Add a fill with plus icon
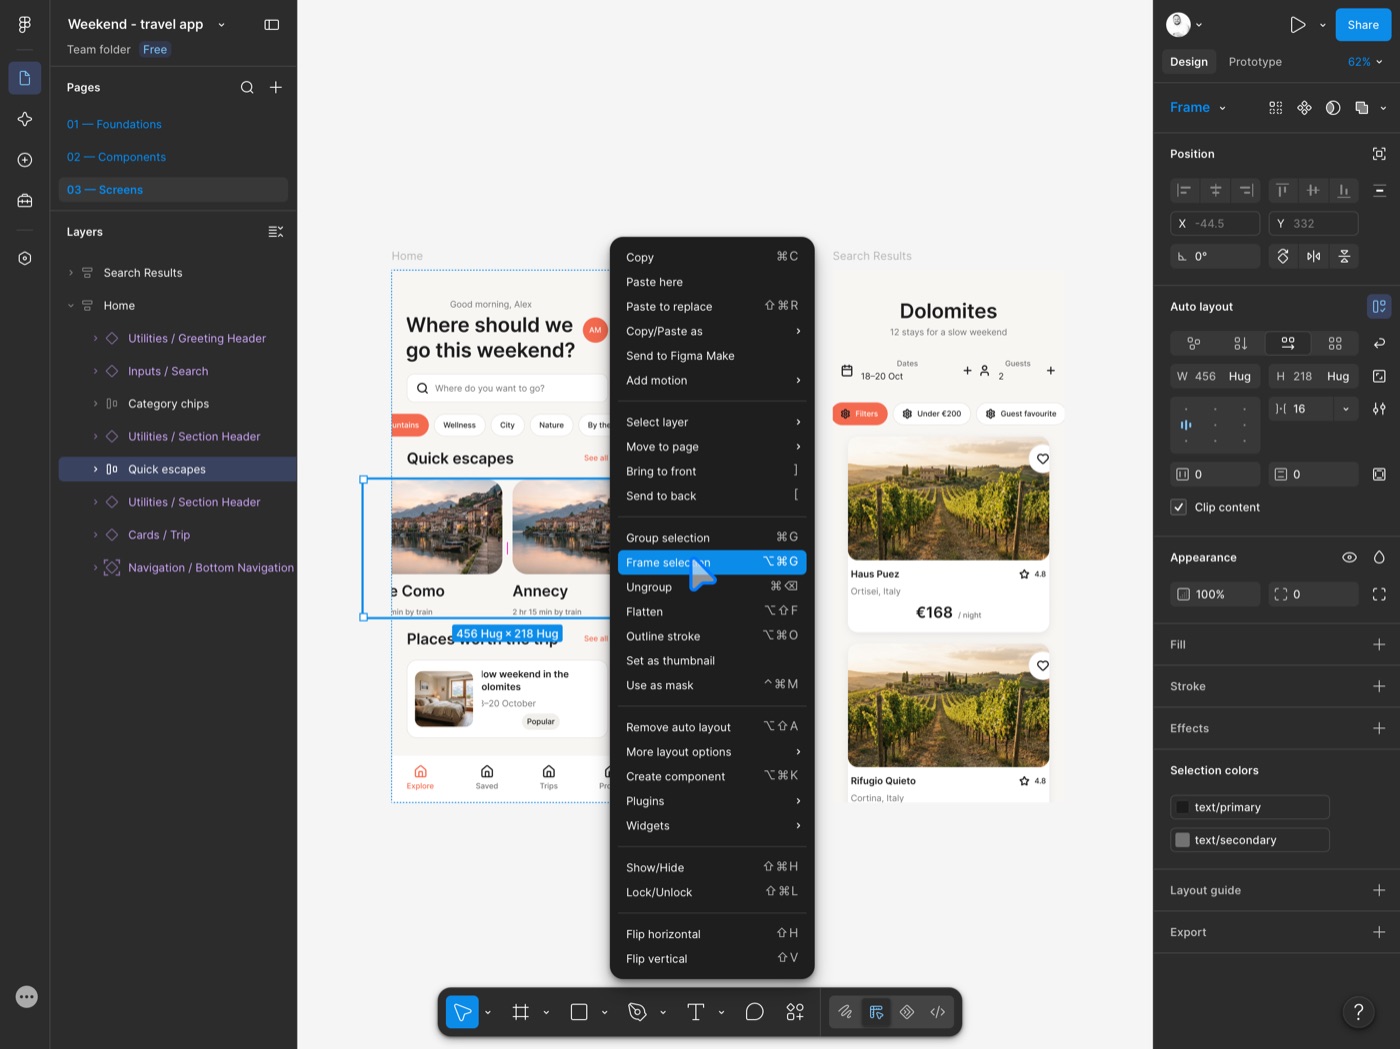 [x=1379, y=644]
